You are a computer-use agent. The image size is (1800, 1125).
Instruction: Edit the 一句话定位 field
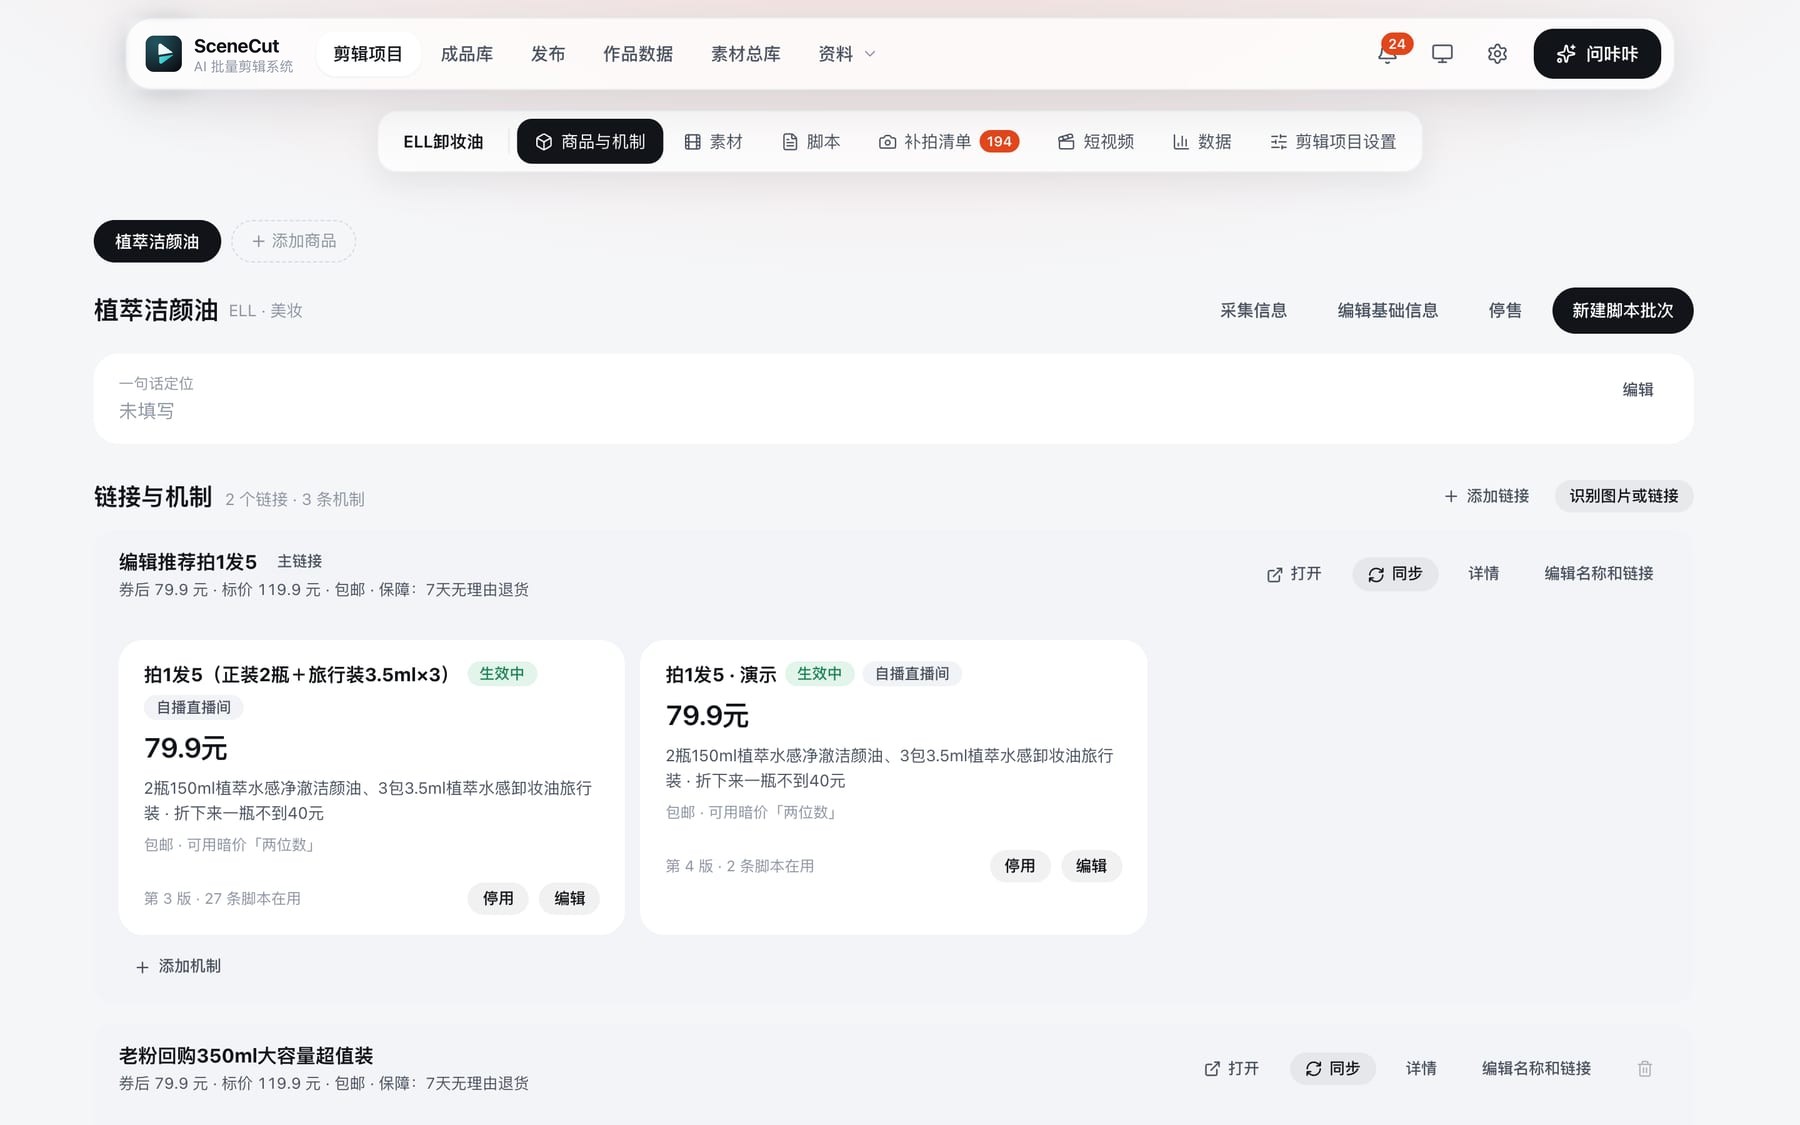click(x=1638, y=390)
